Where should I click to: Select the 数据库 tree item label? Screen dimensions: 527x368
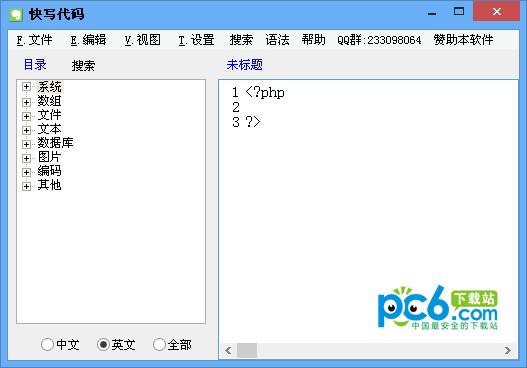[55, 143]
